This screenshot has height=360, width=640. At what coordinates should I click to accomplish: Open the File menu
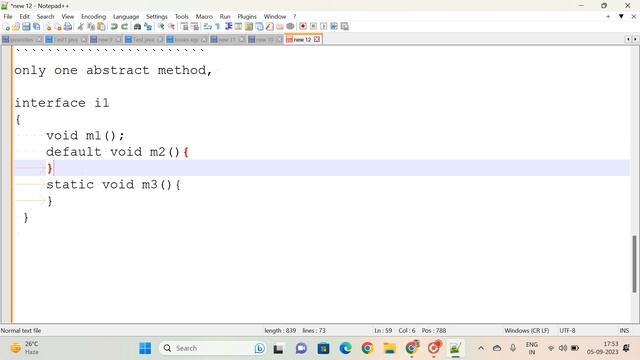pos(8,16)
